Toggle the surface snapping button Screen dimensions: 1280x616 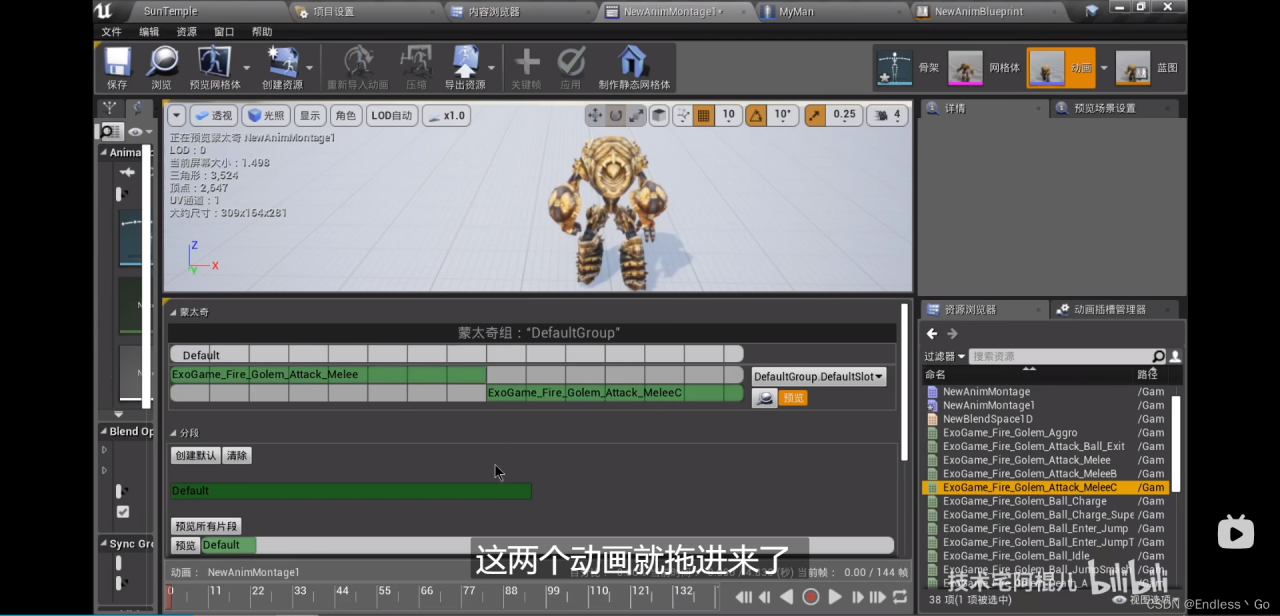pos(683,116)
